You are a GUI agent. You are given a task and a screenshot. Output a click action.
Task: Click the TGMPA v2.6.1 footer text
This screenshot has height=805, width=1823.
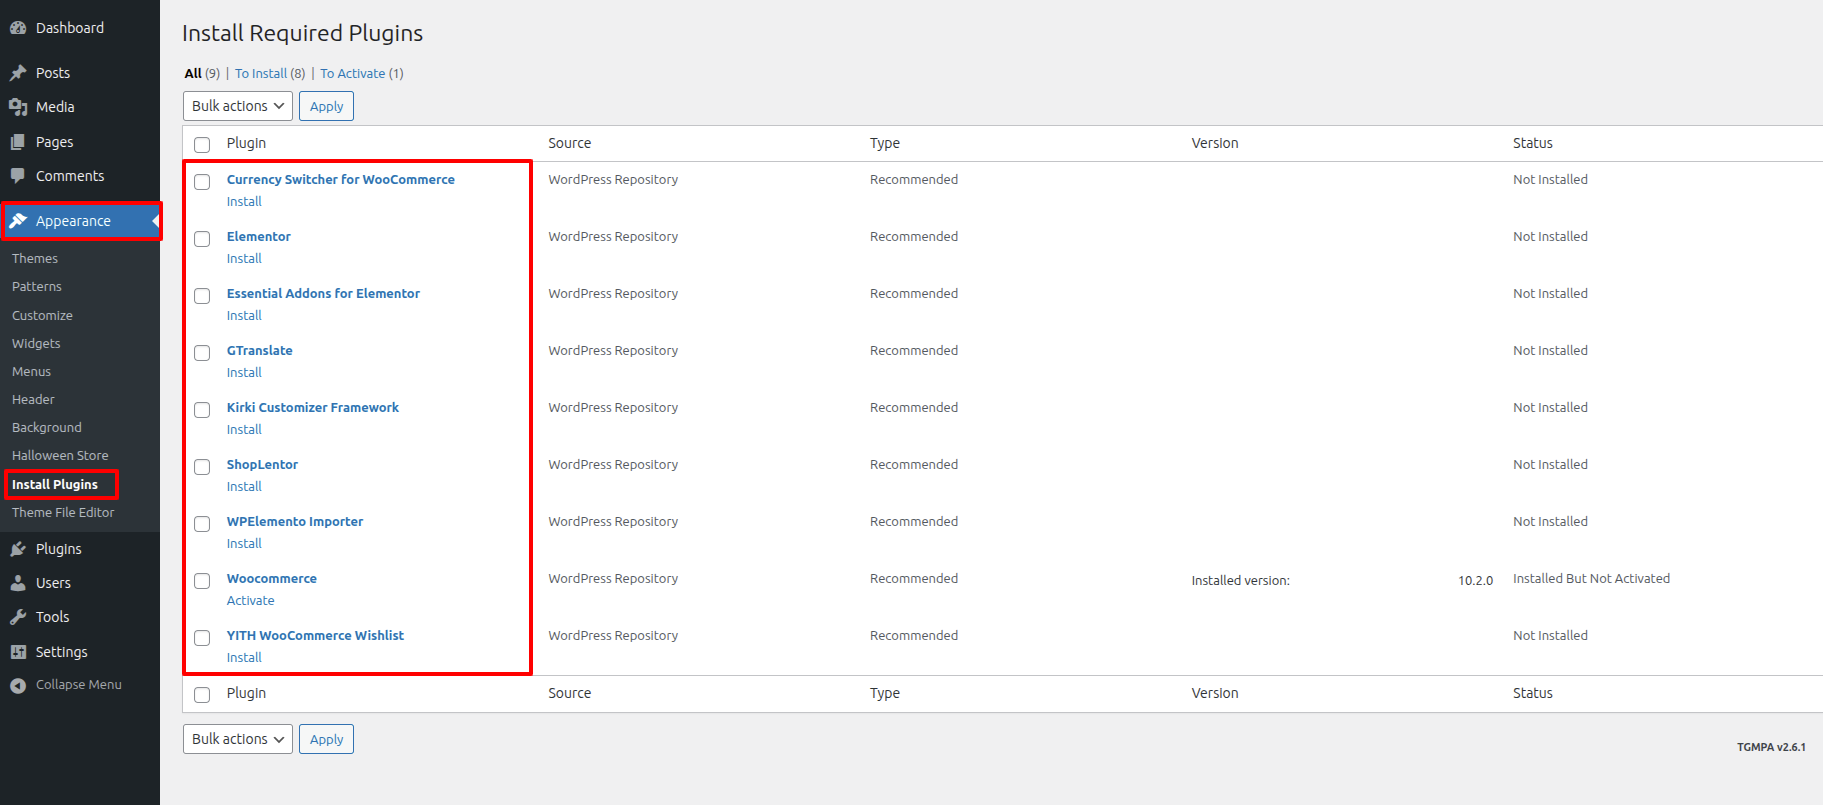tap(1771, 747)
